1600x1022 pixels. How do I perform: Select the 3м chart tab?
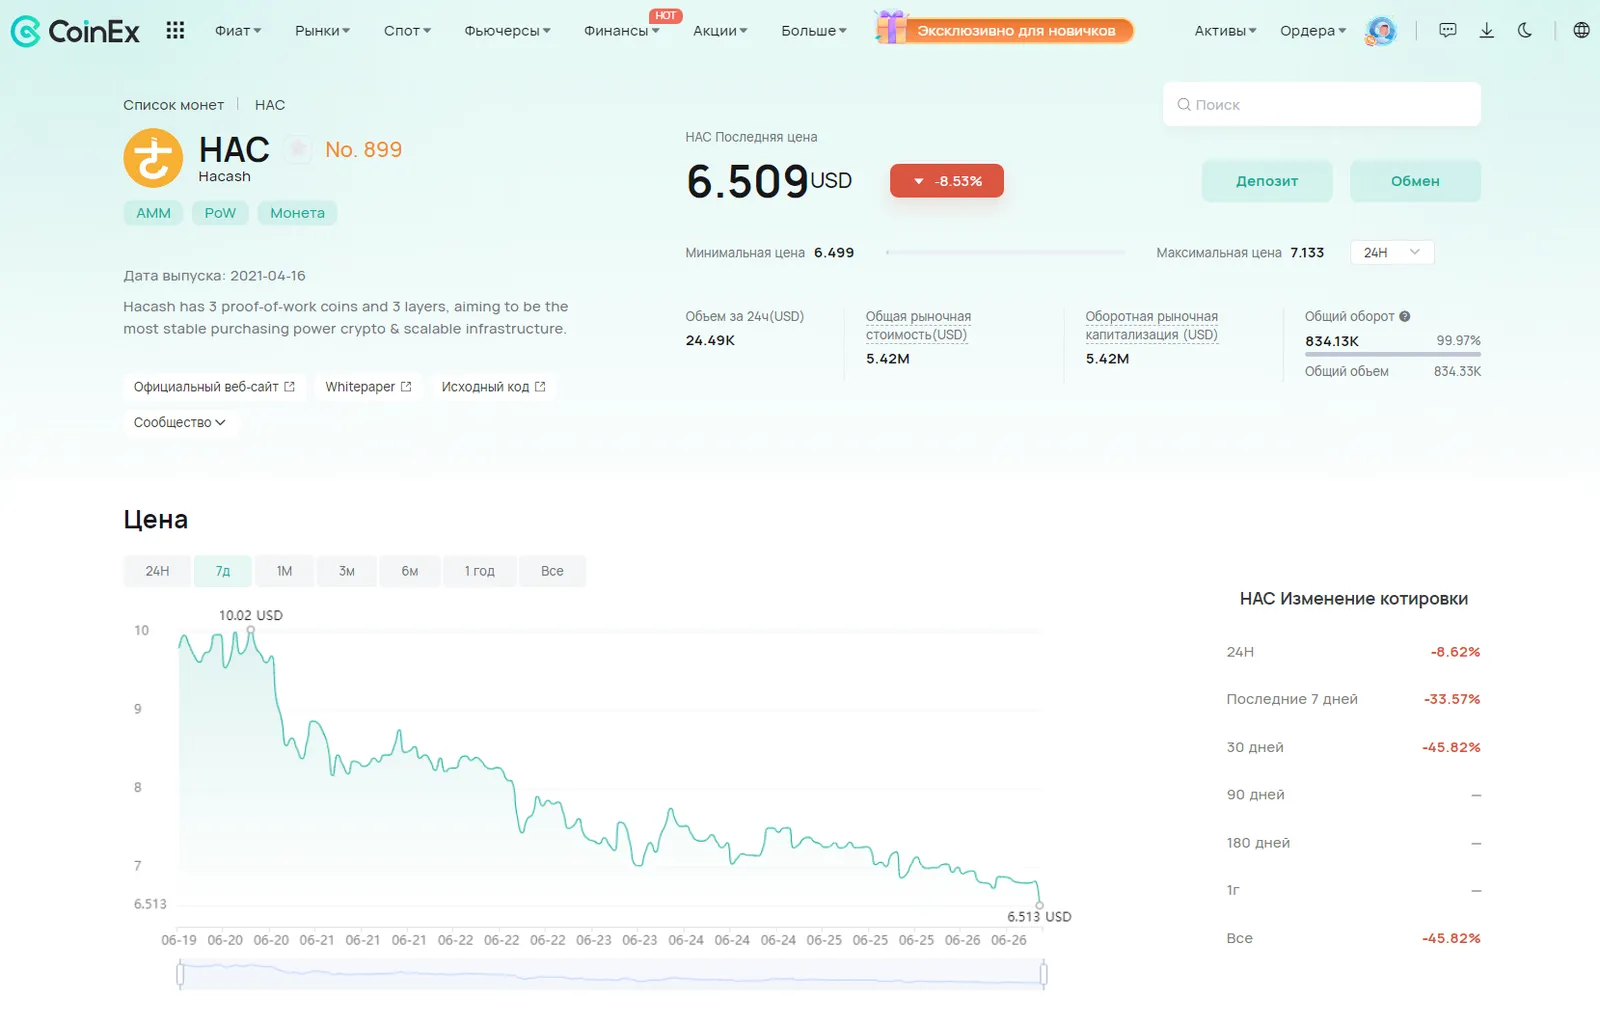347,571
